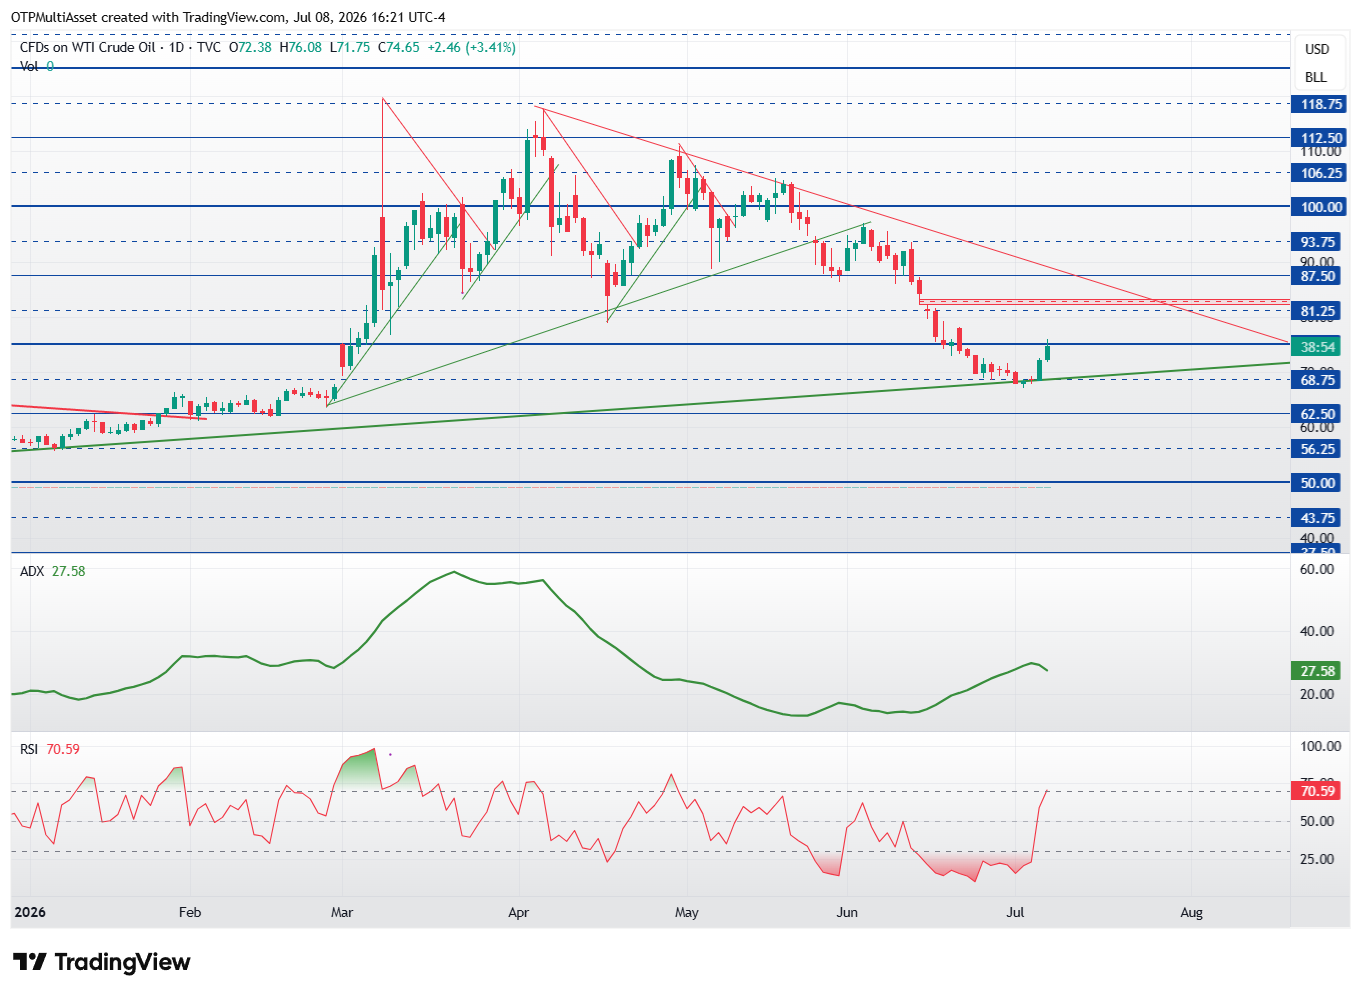Click the Jun label on the time axis

point(847,912)
